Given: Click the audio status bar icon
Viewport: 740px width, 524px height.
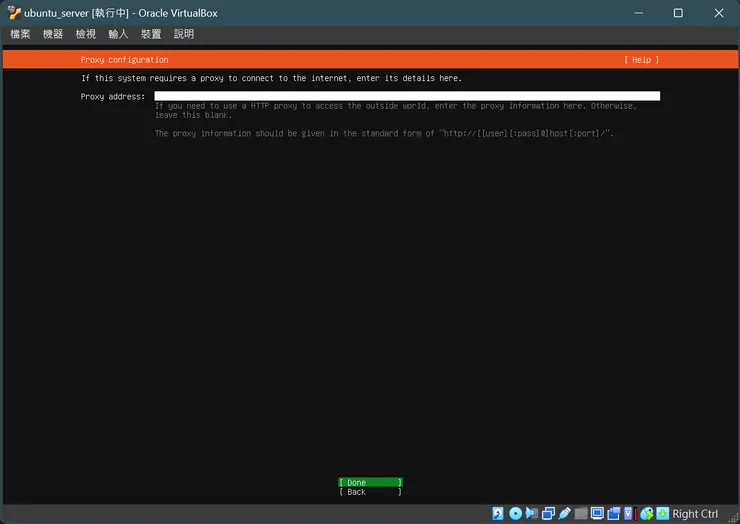Looking at the screenshot, I should tap(531, 513).
